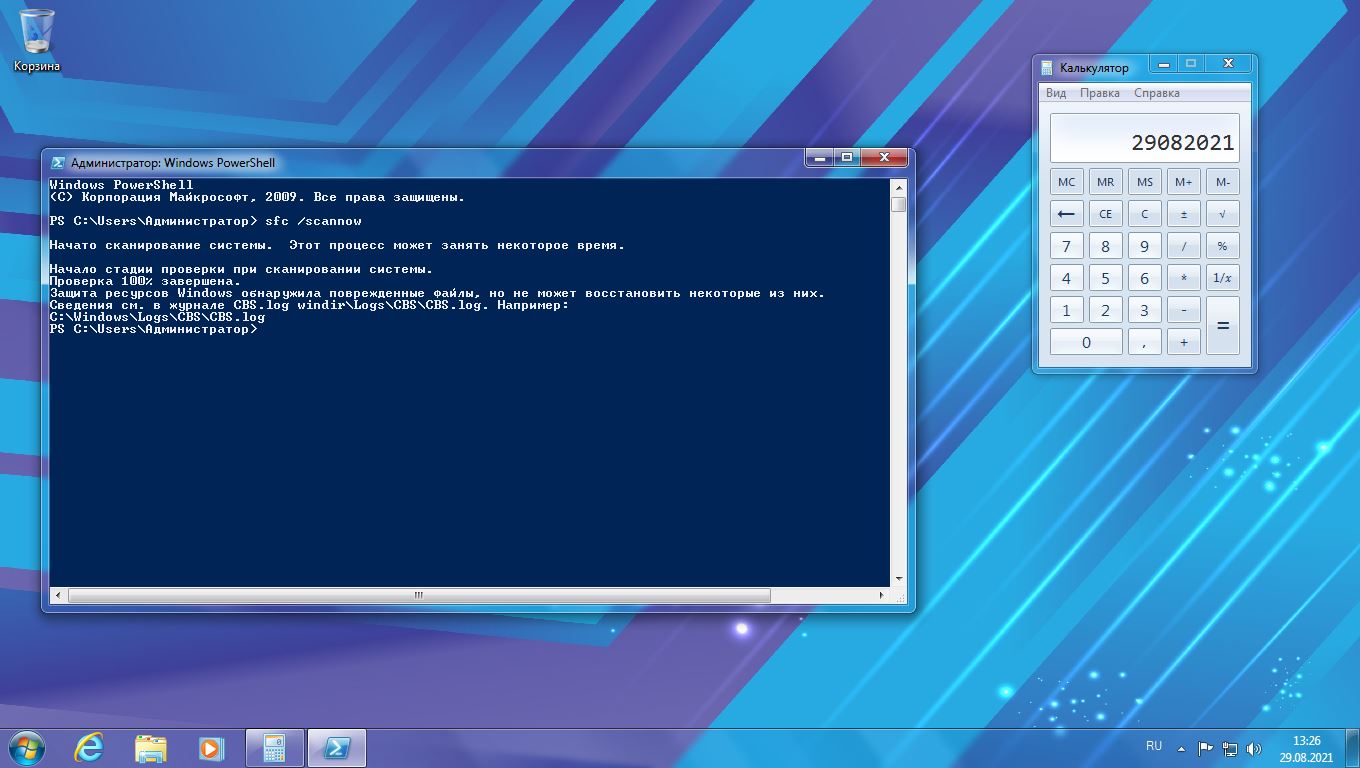The width and height of the screenshot is (1360, 768).
Task: Toggle sign with the ± button
Action: (x=1184, y=214)
